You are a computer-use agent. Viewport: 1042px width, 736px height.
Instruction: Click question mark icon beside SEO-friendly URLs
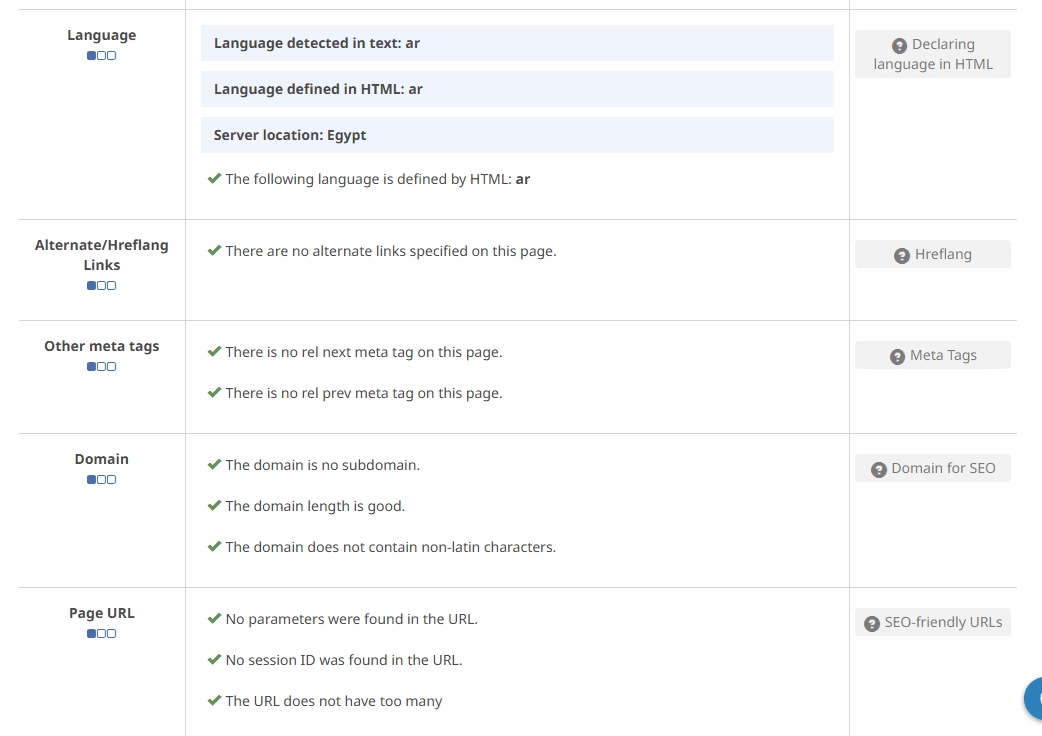pyautogui.click(x=872, y=623)
